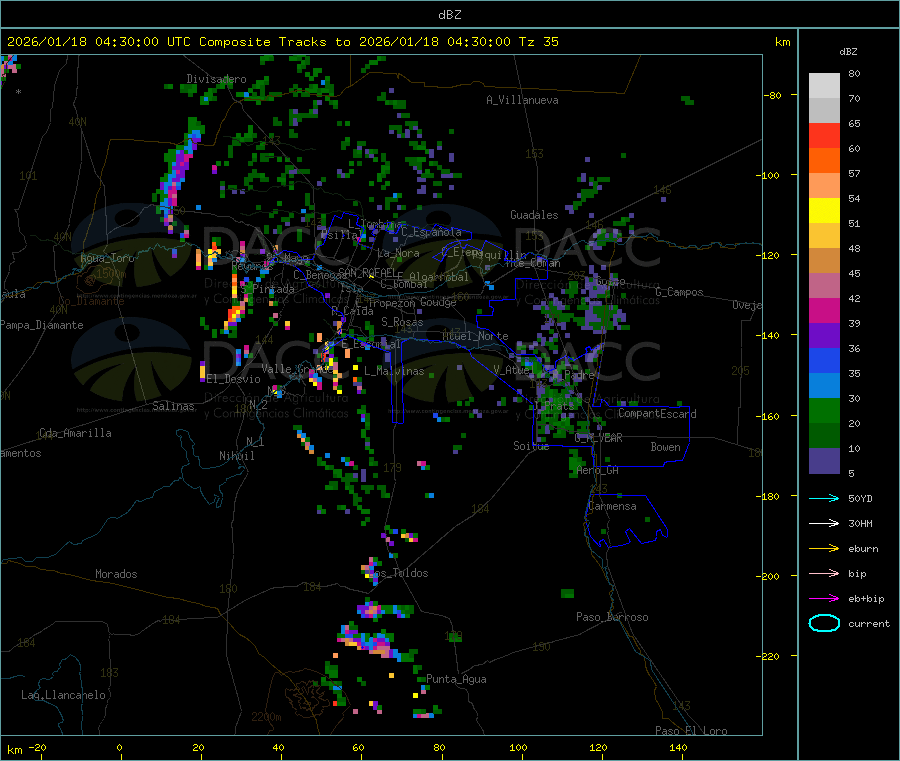
Task: Select the purple 36-39 dBZ color band
Action: [x=824, y=336]
